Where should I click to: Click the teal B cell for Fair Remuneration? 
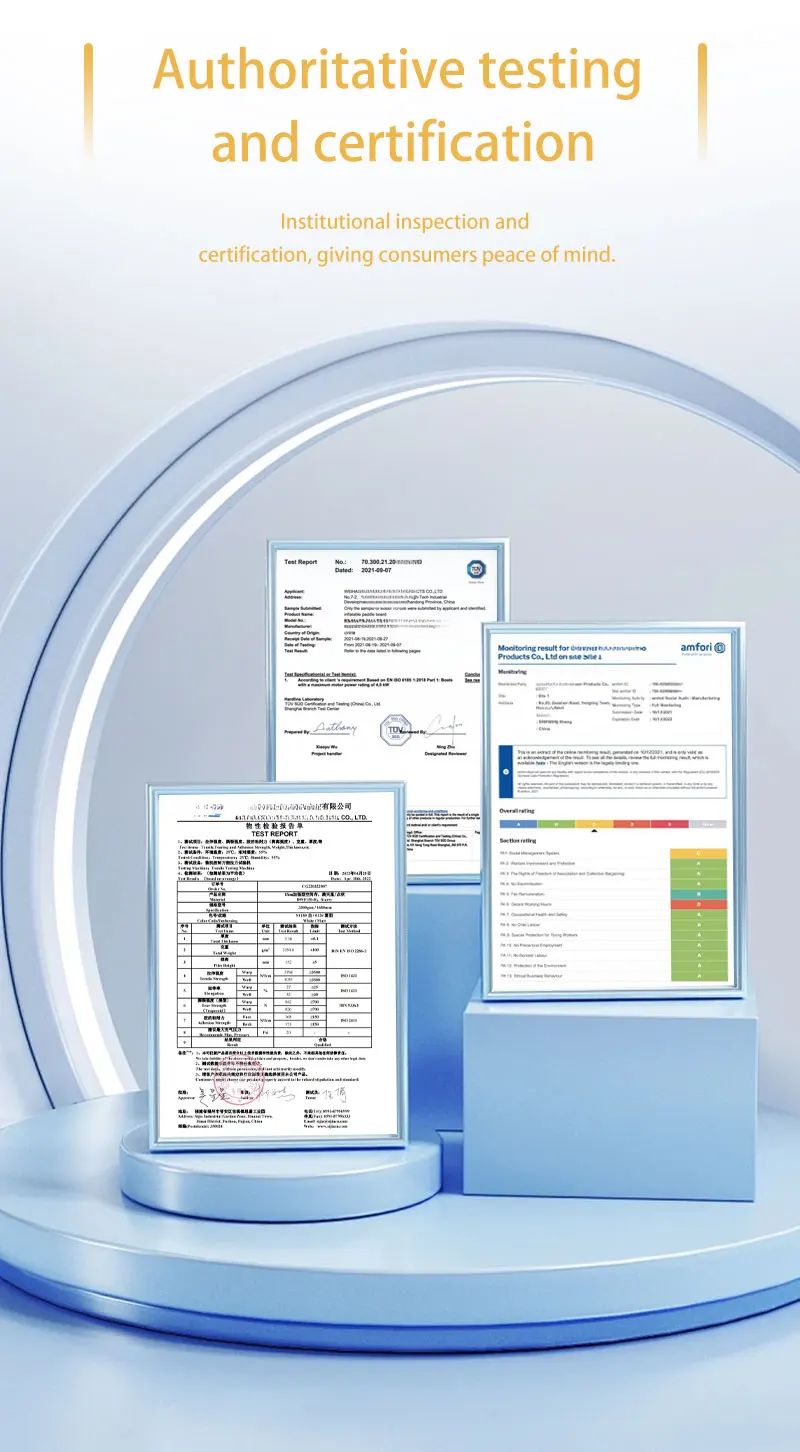point(698,893)
